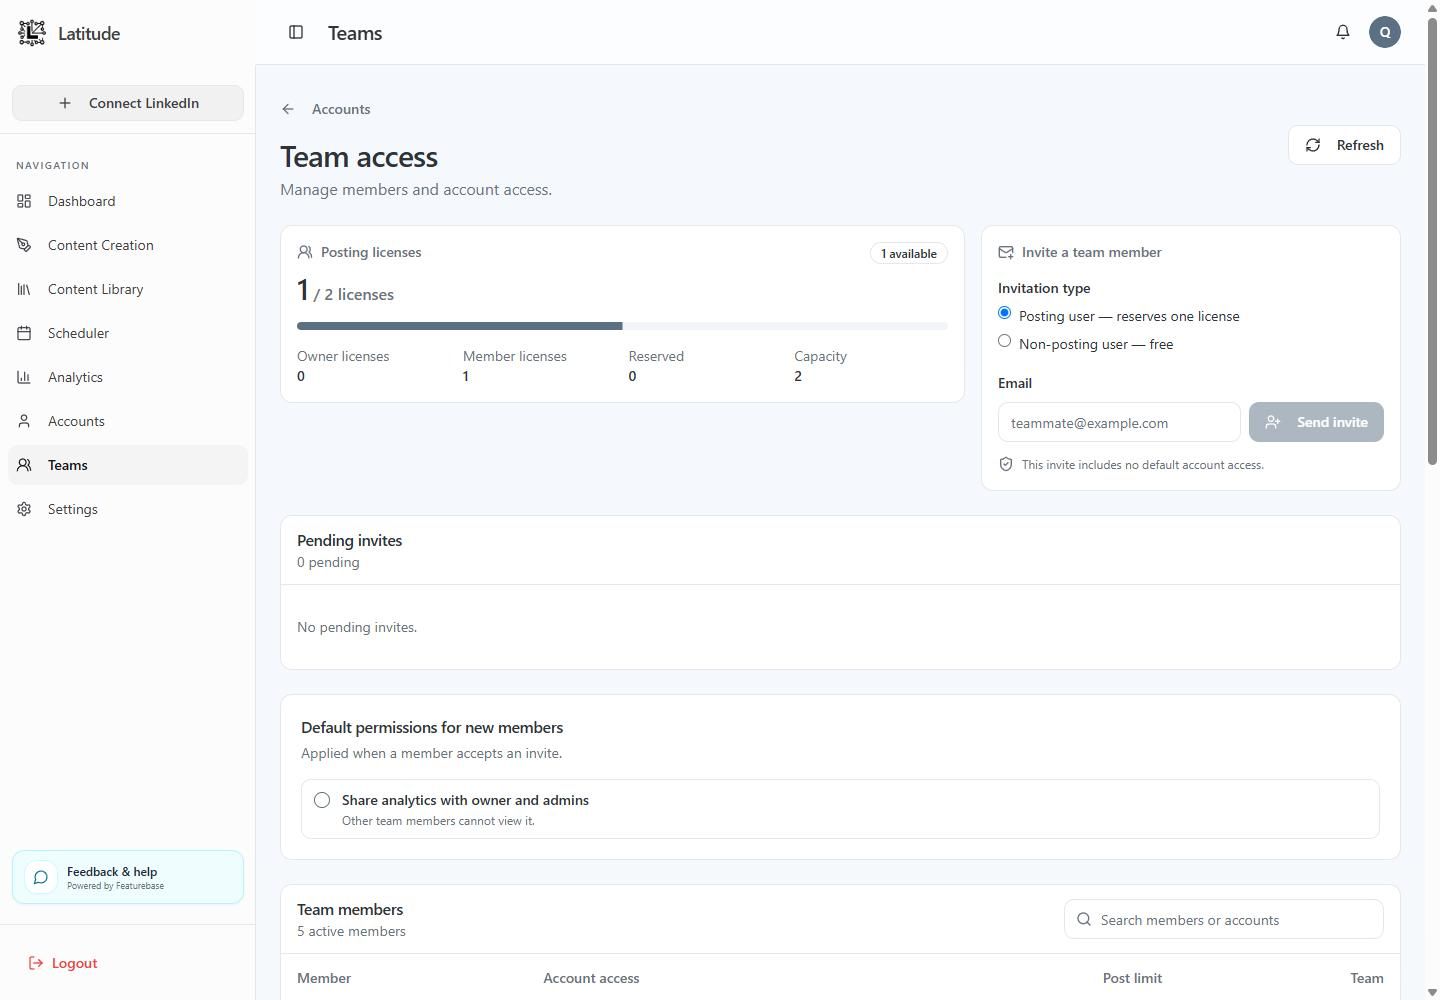Click the Latitude logo icon
1440x1000 pixels.
pyautogui.click(x=32, y=33)
